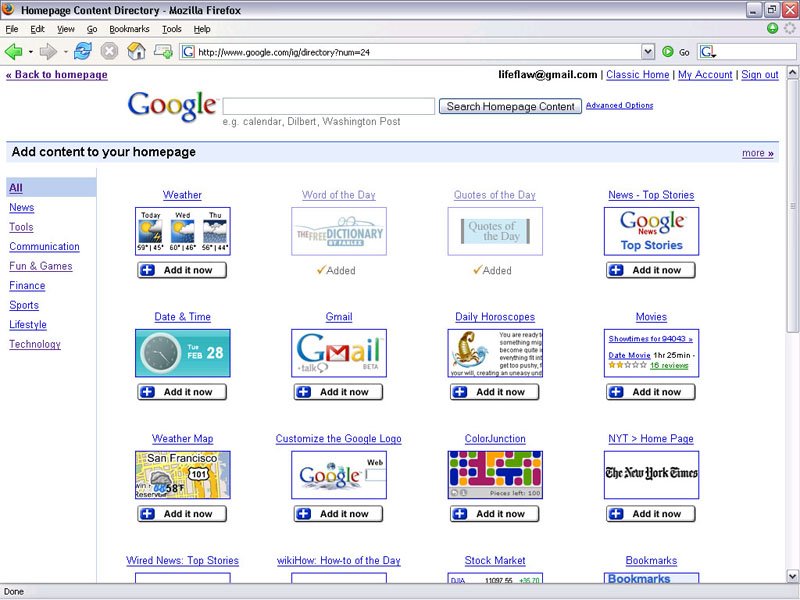The height and width of the screenshot is (600, 800).
Task: Click the Firefox Back arrow button
Action: (x=14, y=52)
